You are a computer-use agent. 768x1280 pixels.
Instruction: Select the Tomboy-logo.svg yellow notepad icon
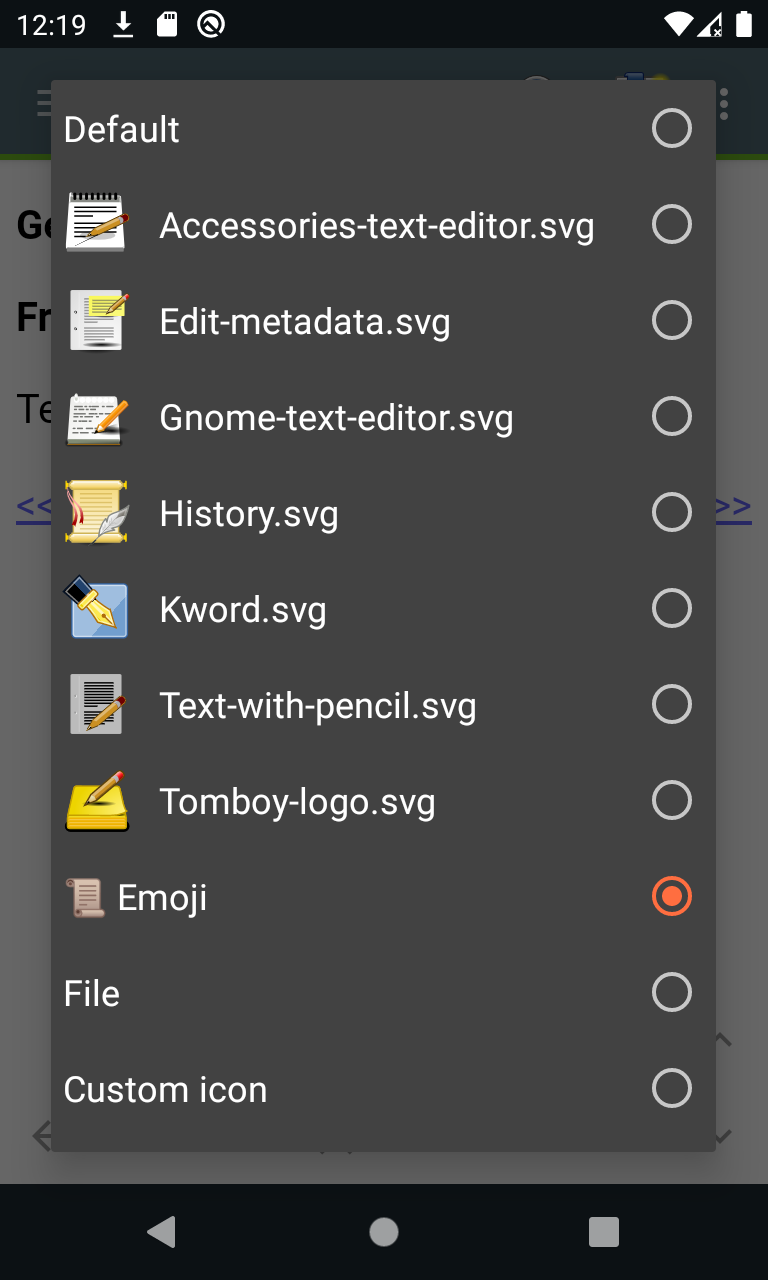(96, 800)
